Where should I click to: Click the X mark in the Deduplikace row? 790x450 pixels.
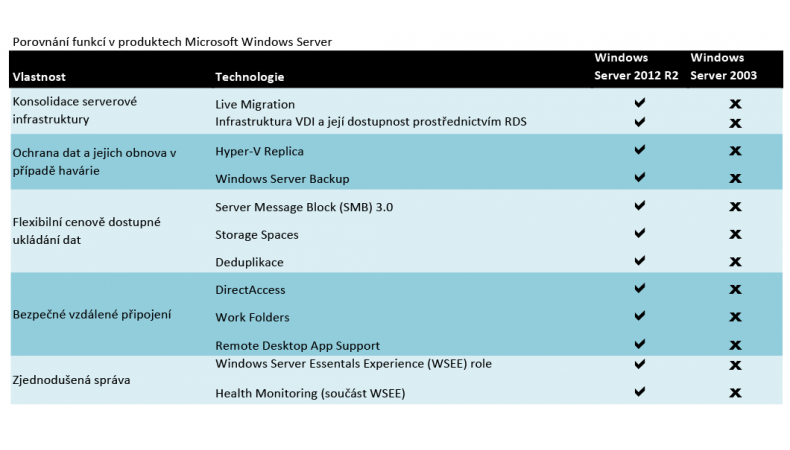[x=735, y=262]
